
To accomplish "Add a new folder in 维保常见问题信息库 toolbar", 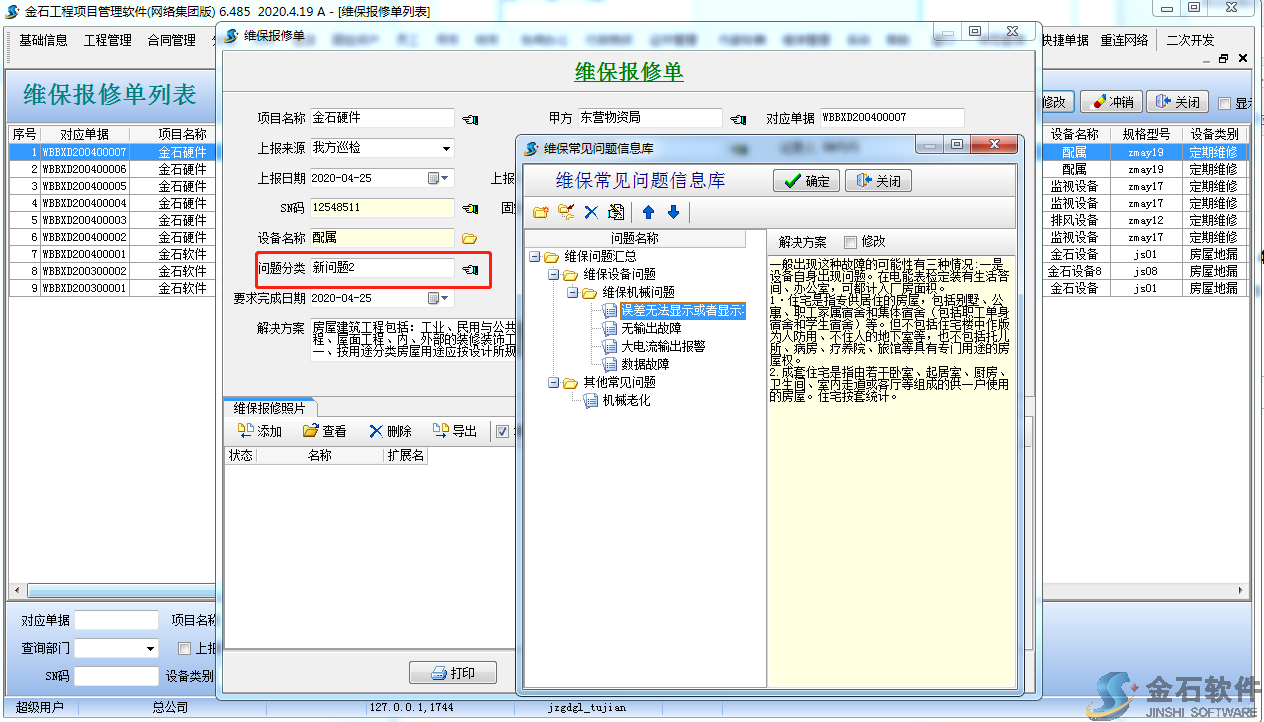I will pos(540,212).
